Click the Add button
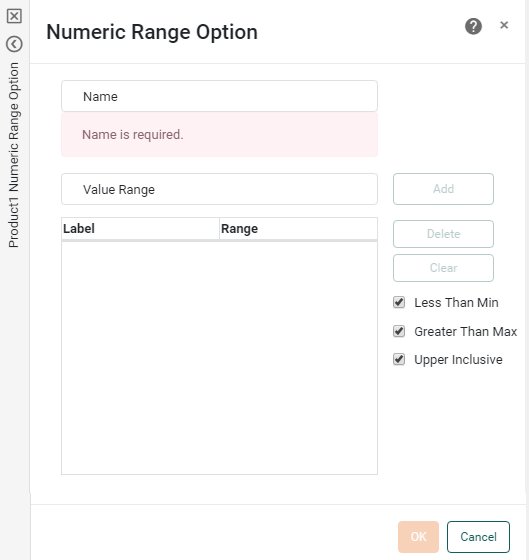The image size is (529, 560). tap(443, 189)
